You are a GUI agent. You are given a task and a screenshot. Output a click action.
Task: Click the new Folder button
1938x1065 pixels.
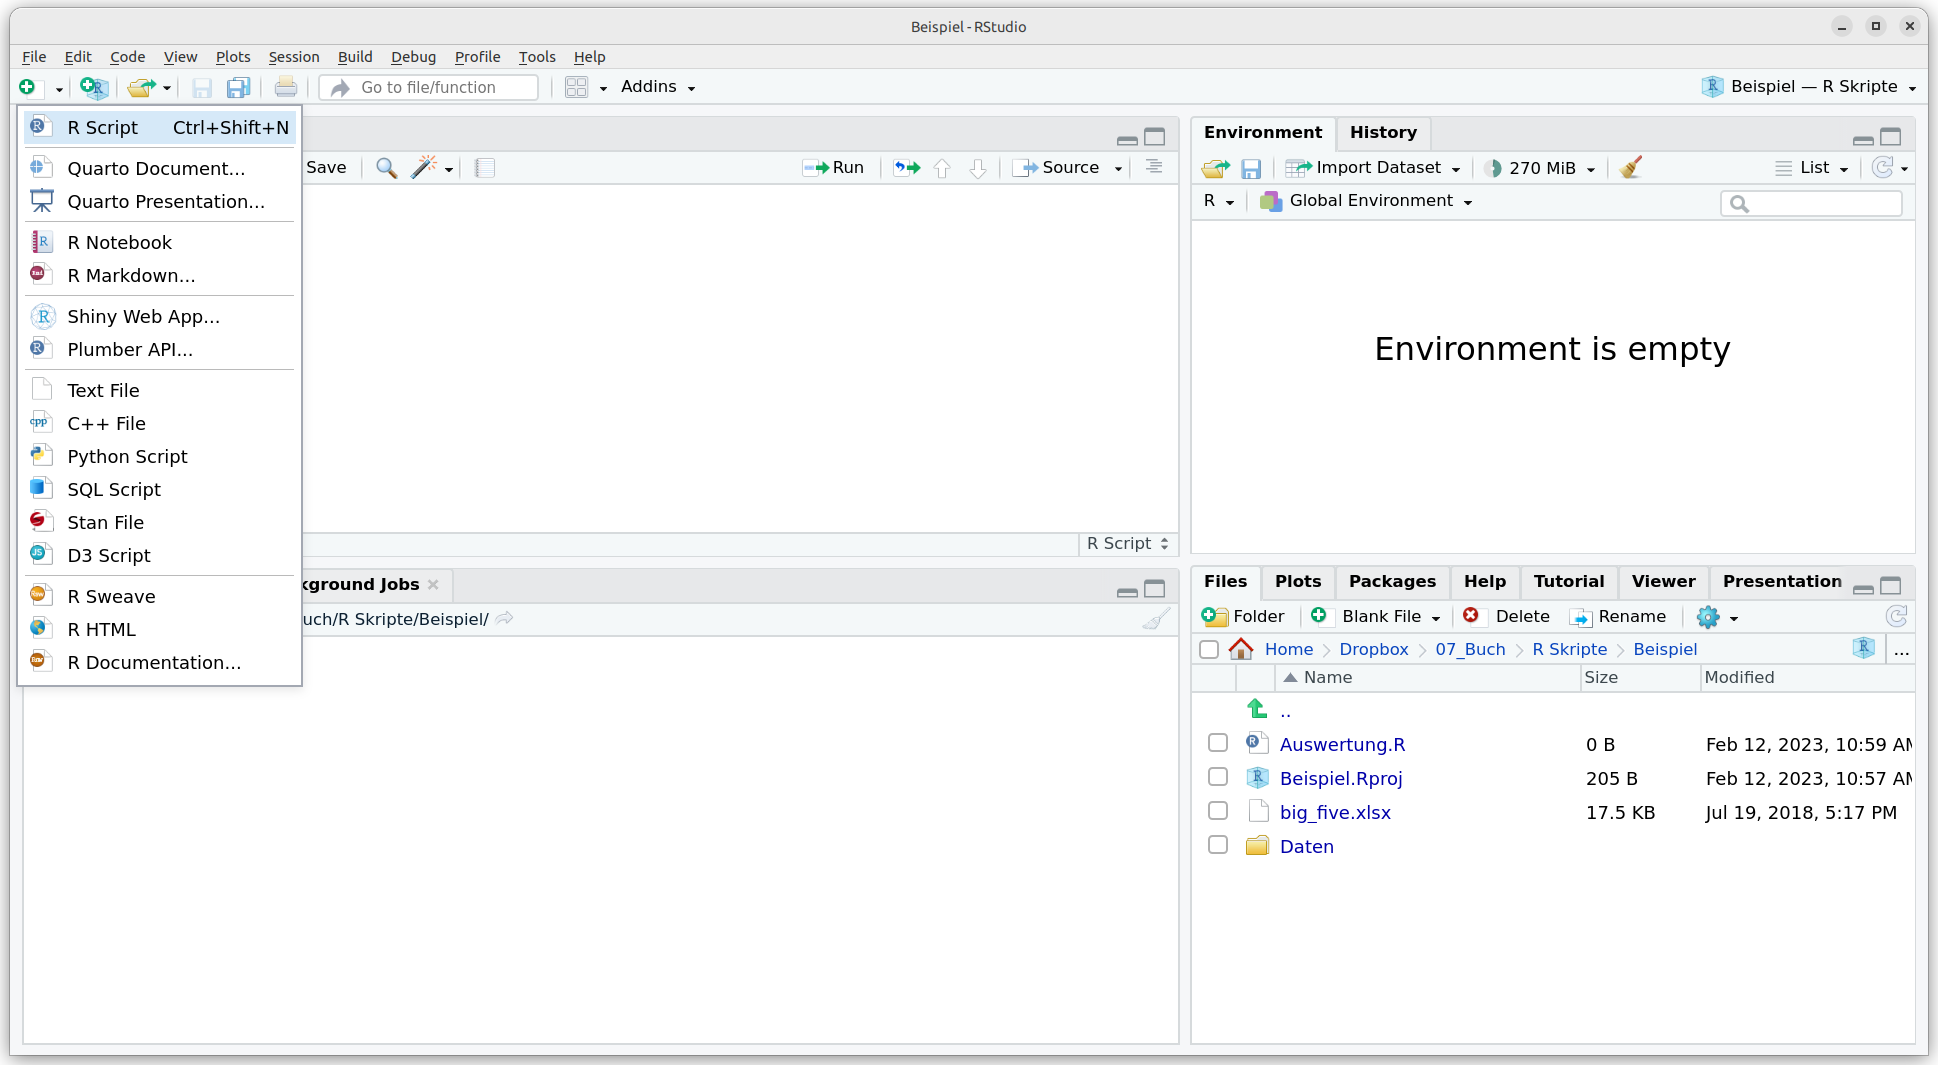[1243, 617]
